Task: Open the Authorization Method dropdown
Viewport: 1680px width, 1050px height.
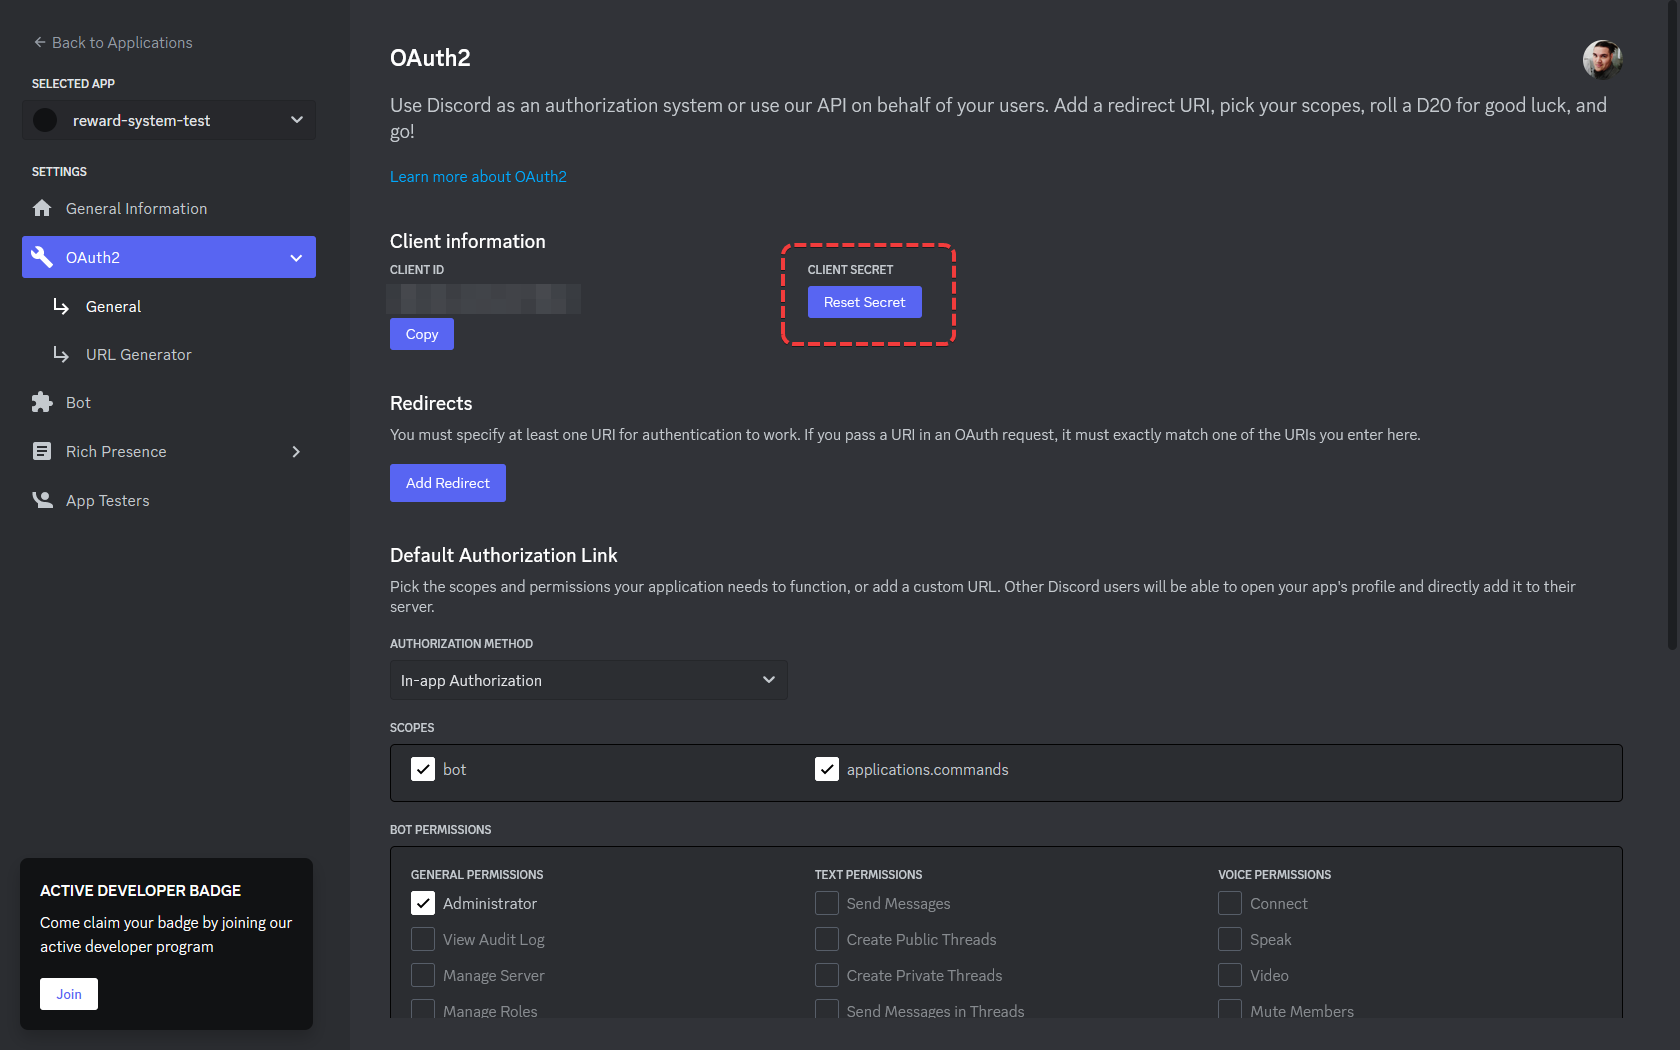Action: (588, 680)
